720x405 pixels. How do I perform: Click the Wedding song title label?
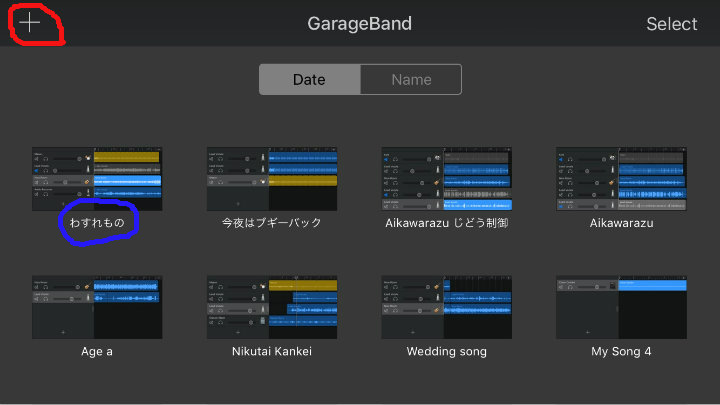pos(446,352)
